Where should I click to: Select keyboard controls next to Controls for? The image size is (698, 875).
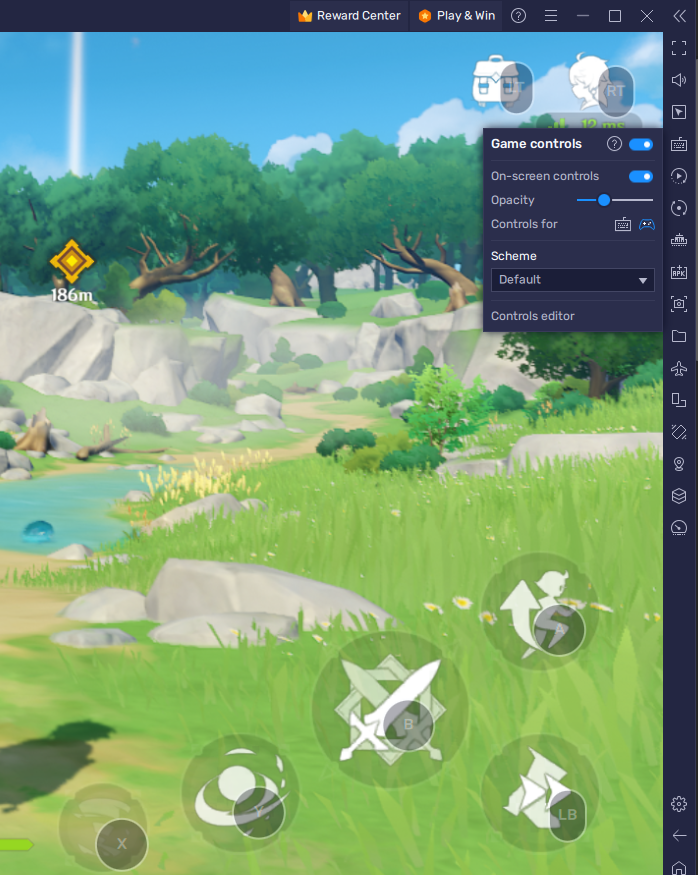(x=623, y=224)
